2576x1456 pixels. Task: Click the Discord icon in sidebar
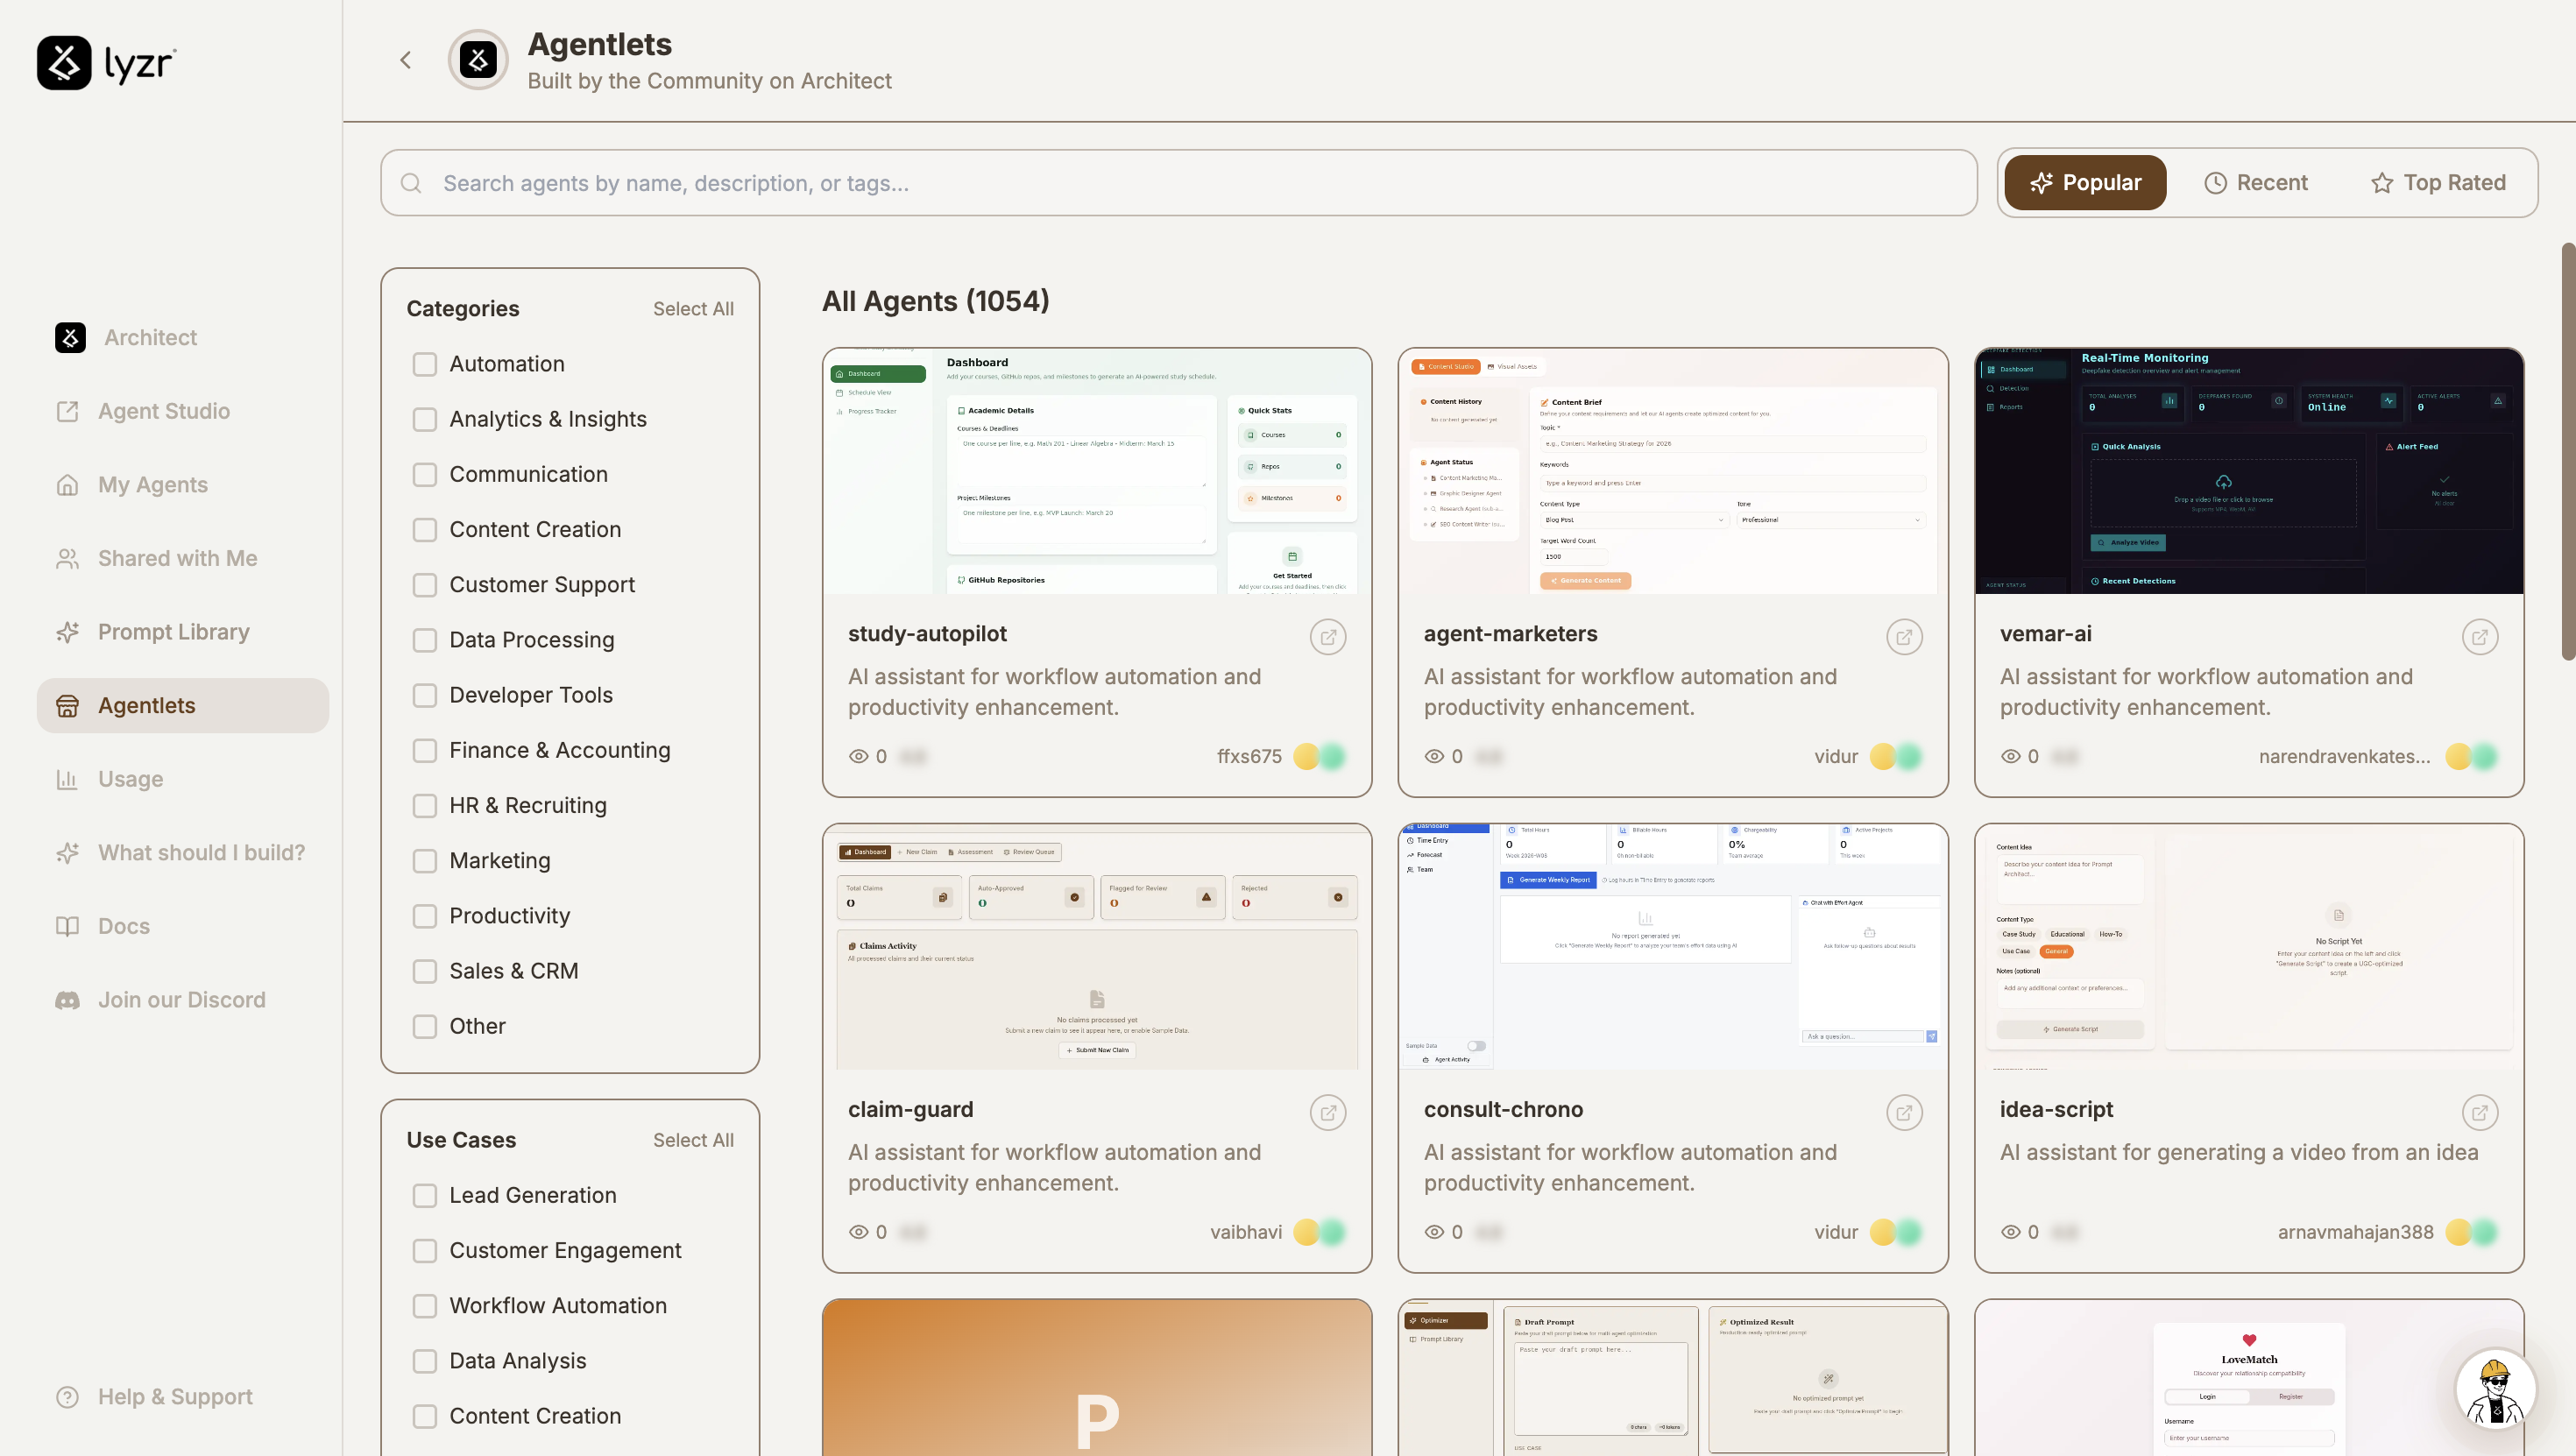67,1000
